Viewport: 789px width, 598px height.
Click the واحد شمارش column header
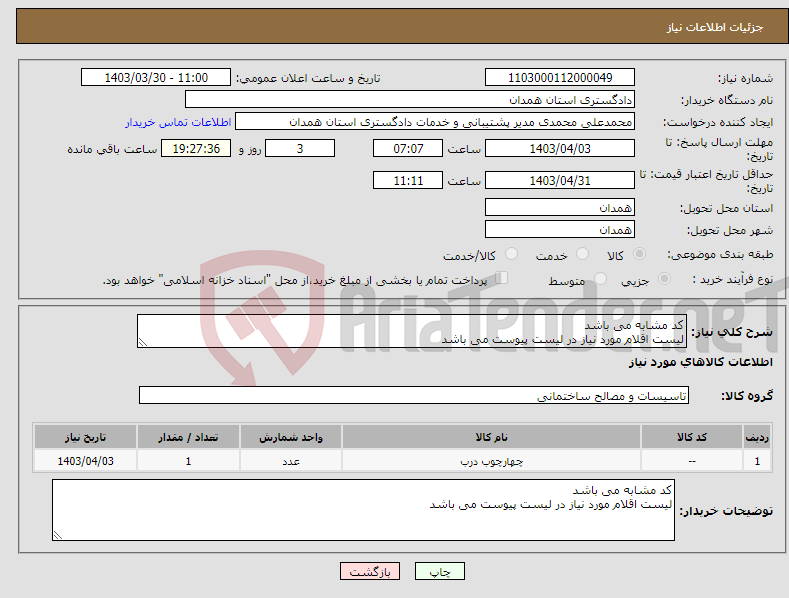[291, 437]
